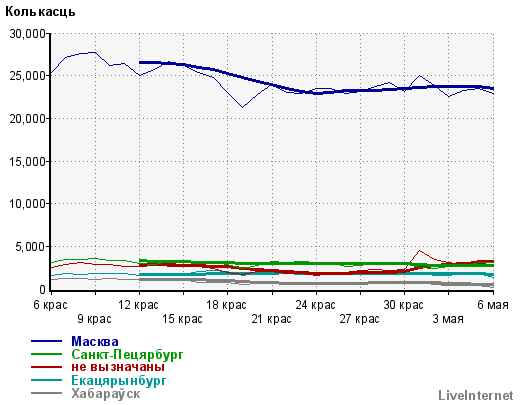This screenshot has width=520, height=405.
Task: Click the gray Хабараўск line swatch
Action: click(x=46, y=393)
